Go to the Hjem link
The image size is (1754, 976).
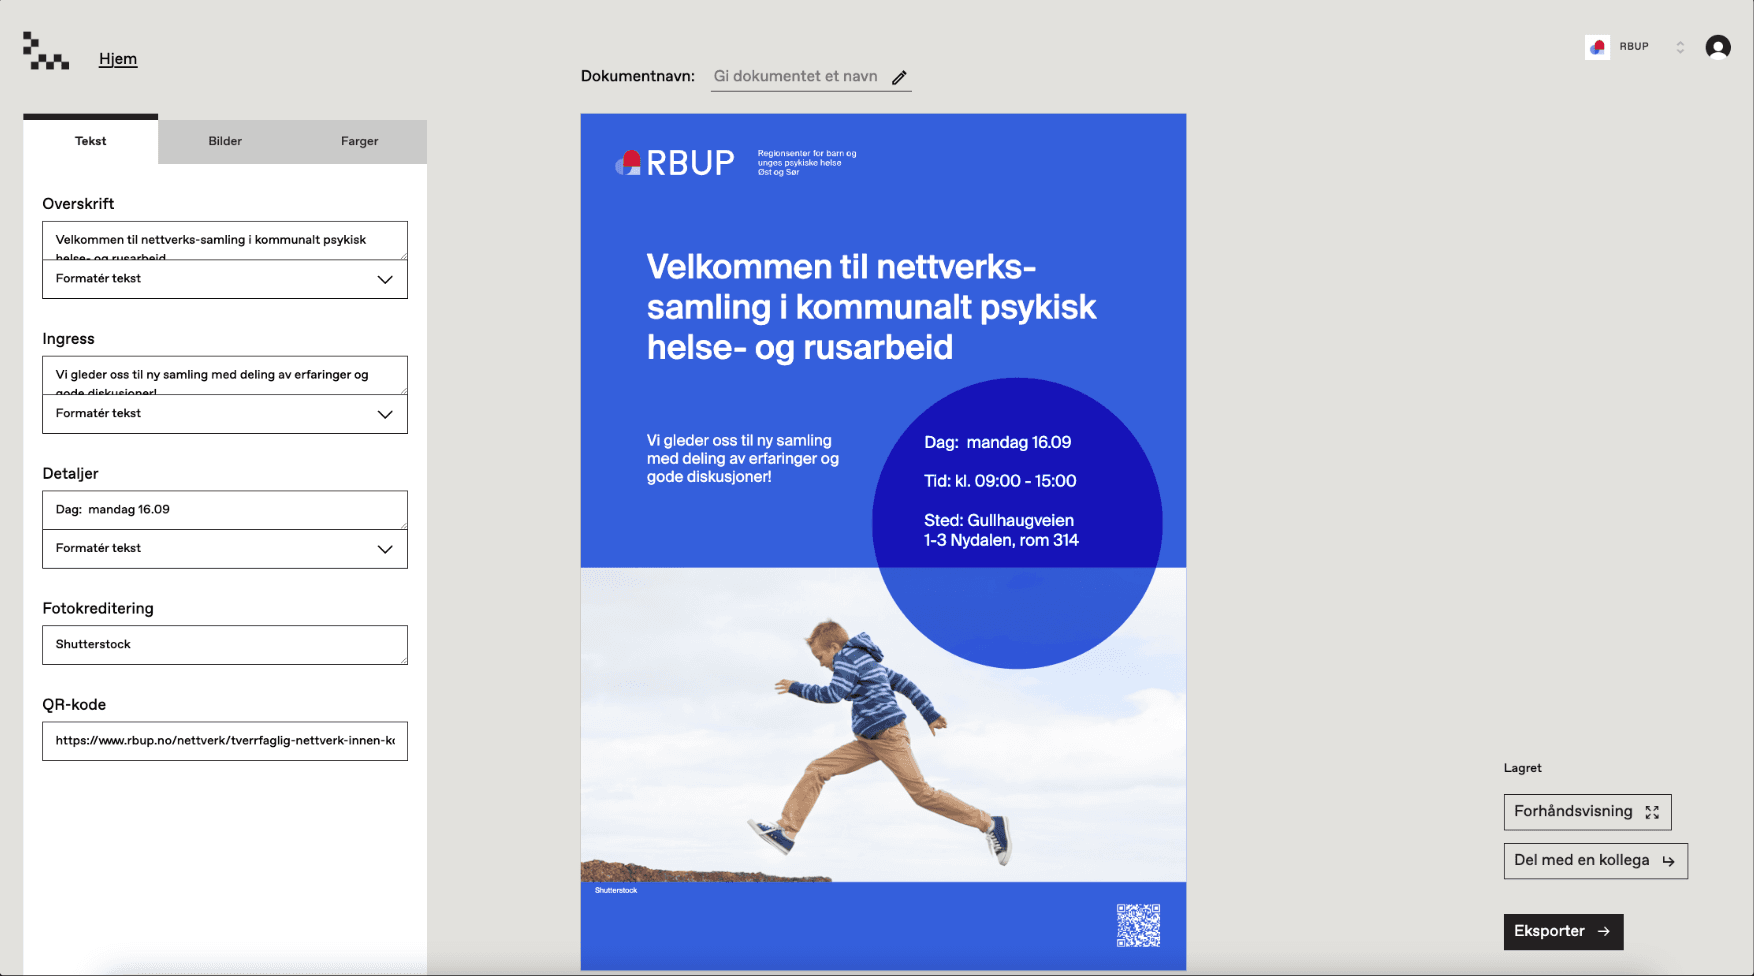point(118,59)
